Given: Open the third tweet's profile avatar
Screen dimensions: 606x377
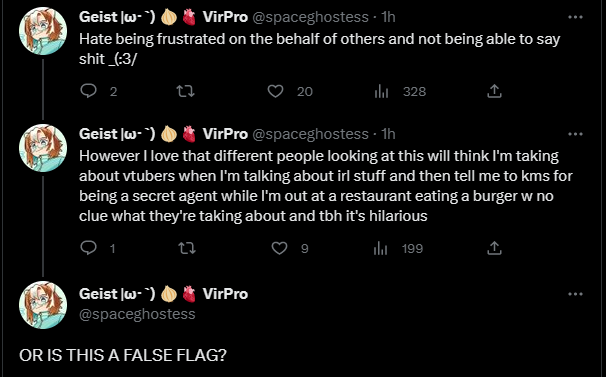Looking at the screenshot, I should [x=43, y=305].
